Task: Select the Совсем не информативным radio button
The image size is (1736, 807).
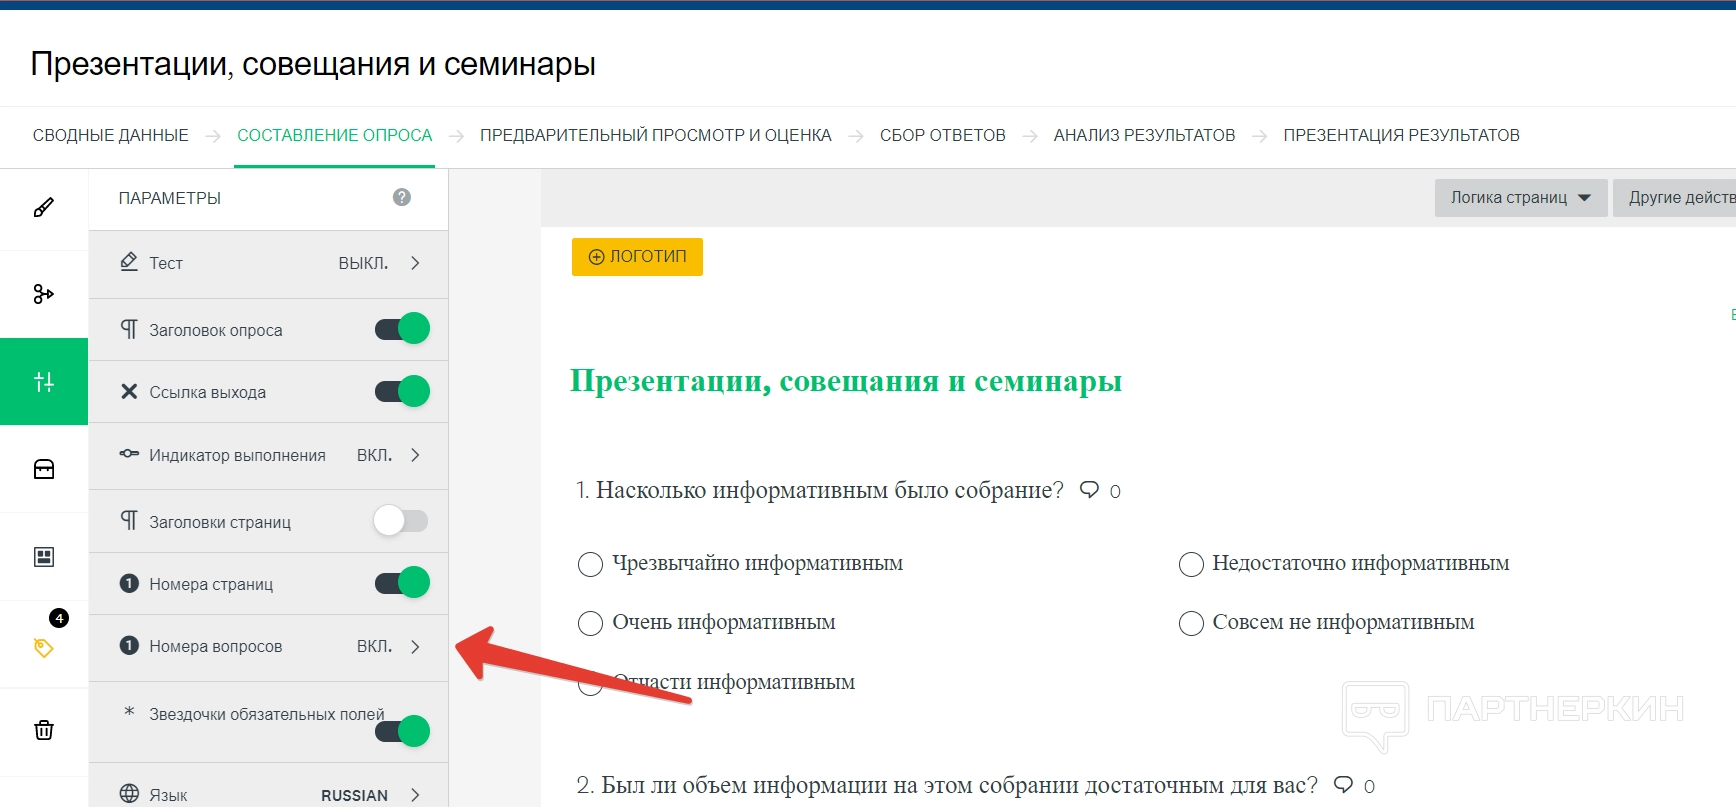Action: pyautogui.click(x=1191, y=623)
